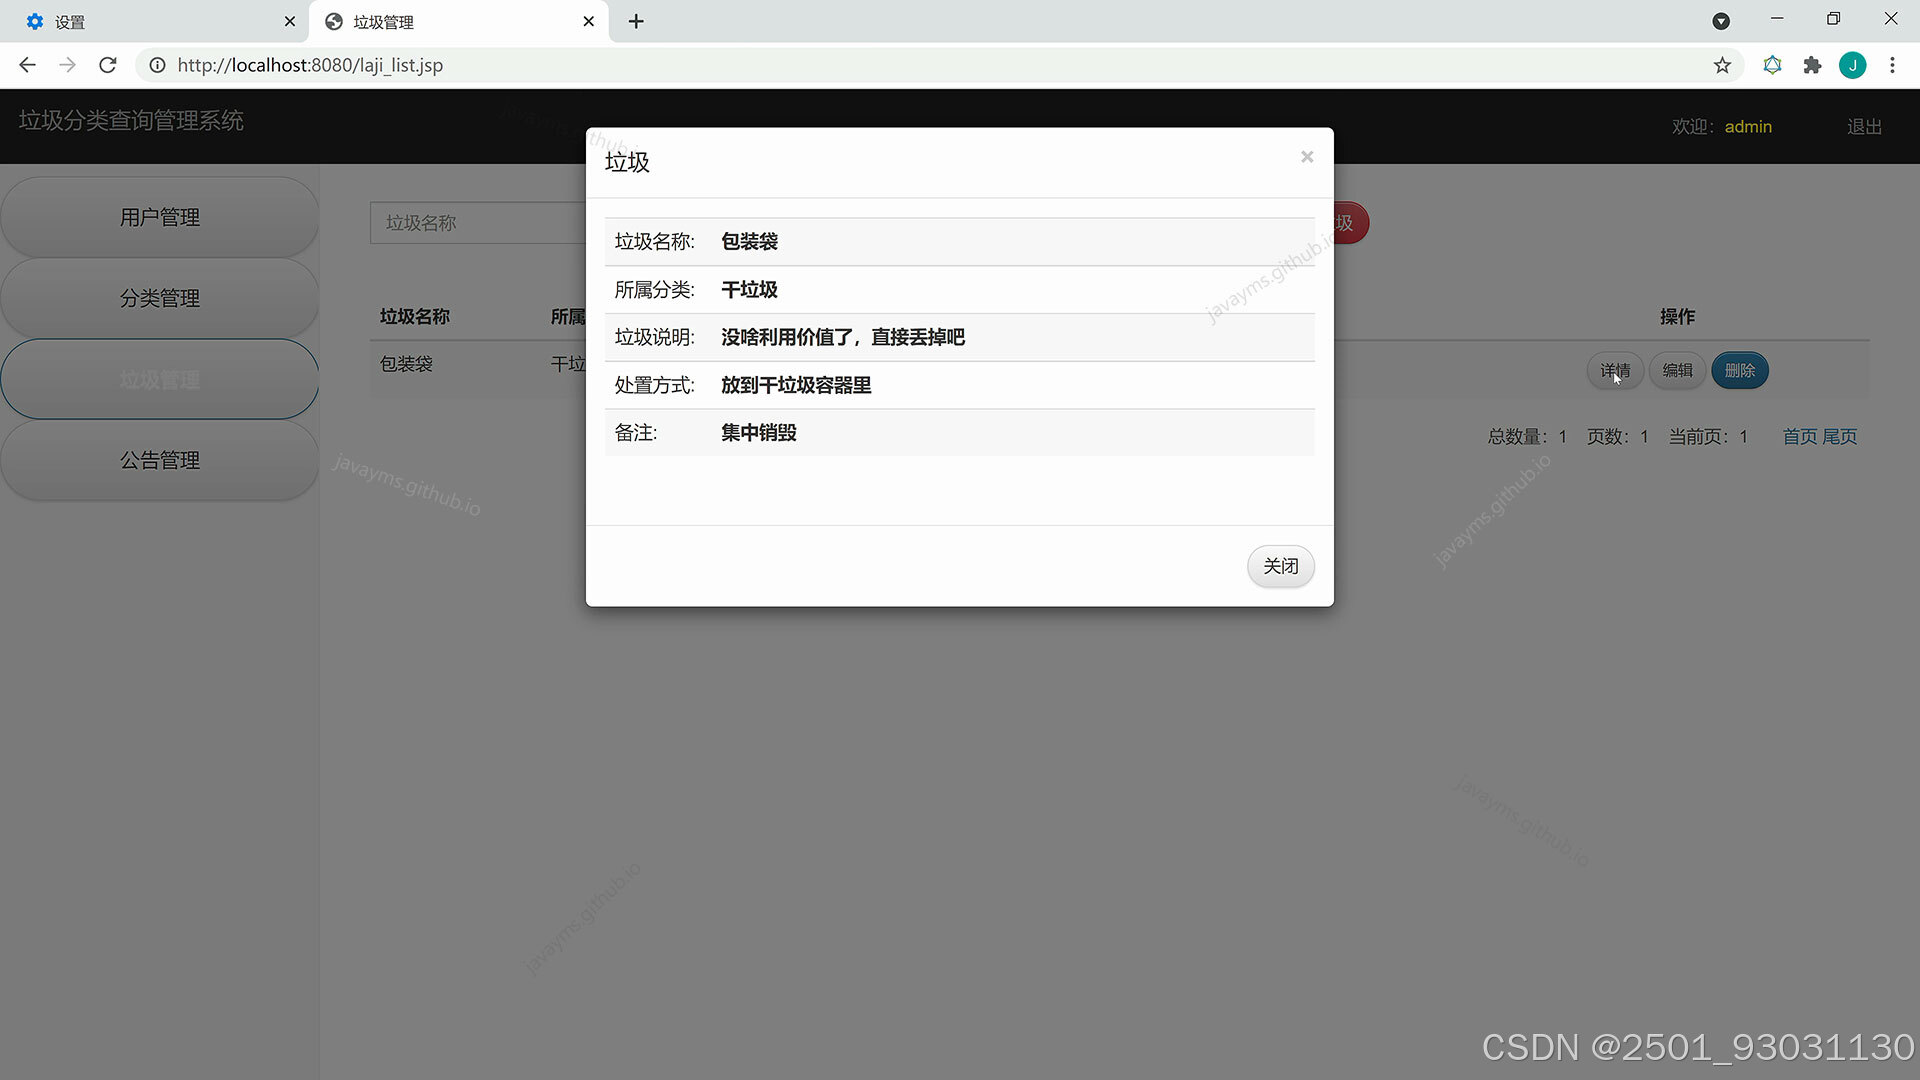The image size is (1920, 1080).
Task: Click the 操作 column header
Action: click(1677, 316)
